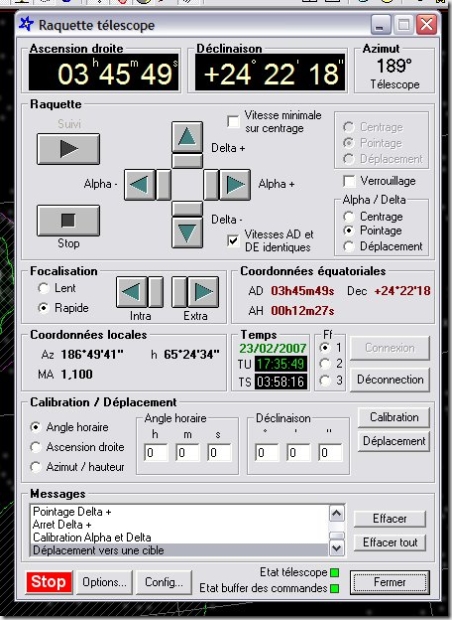Screen dimensions: 452x620
Task: Click the red Stop emergency button
Action: (49, 582)
